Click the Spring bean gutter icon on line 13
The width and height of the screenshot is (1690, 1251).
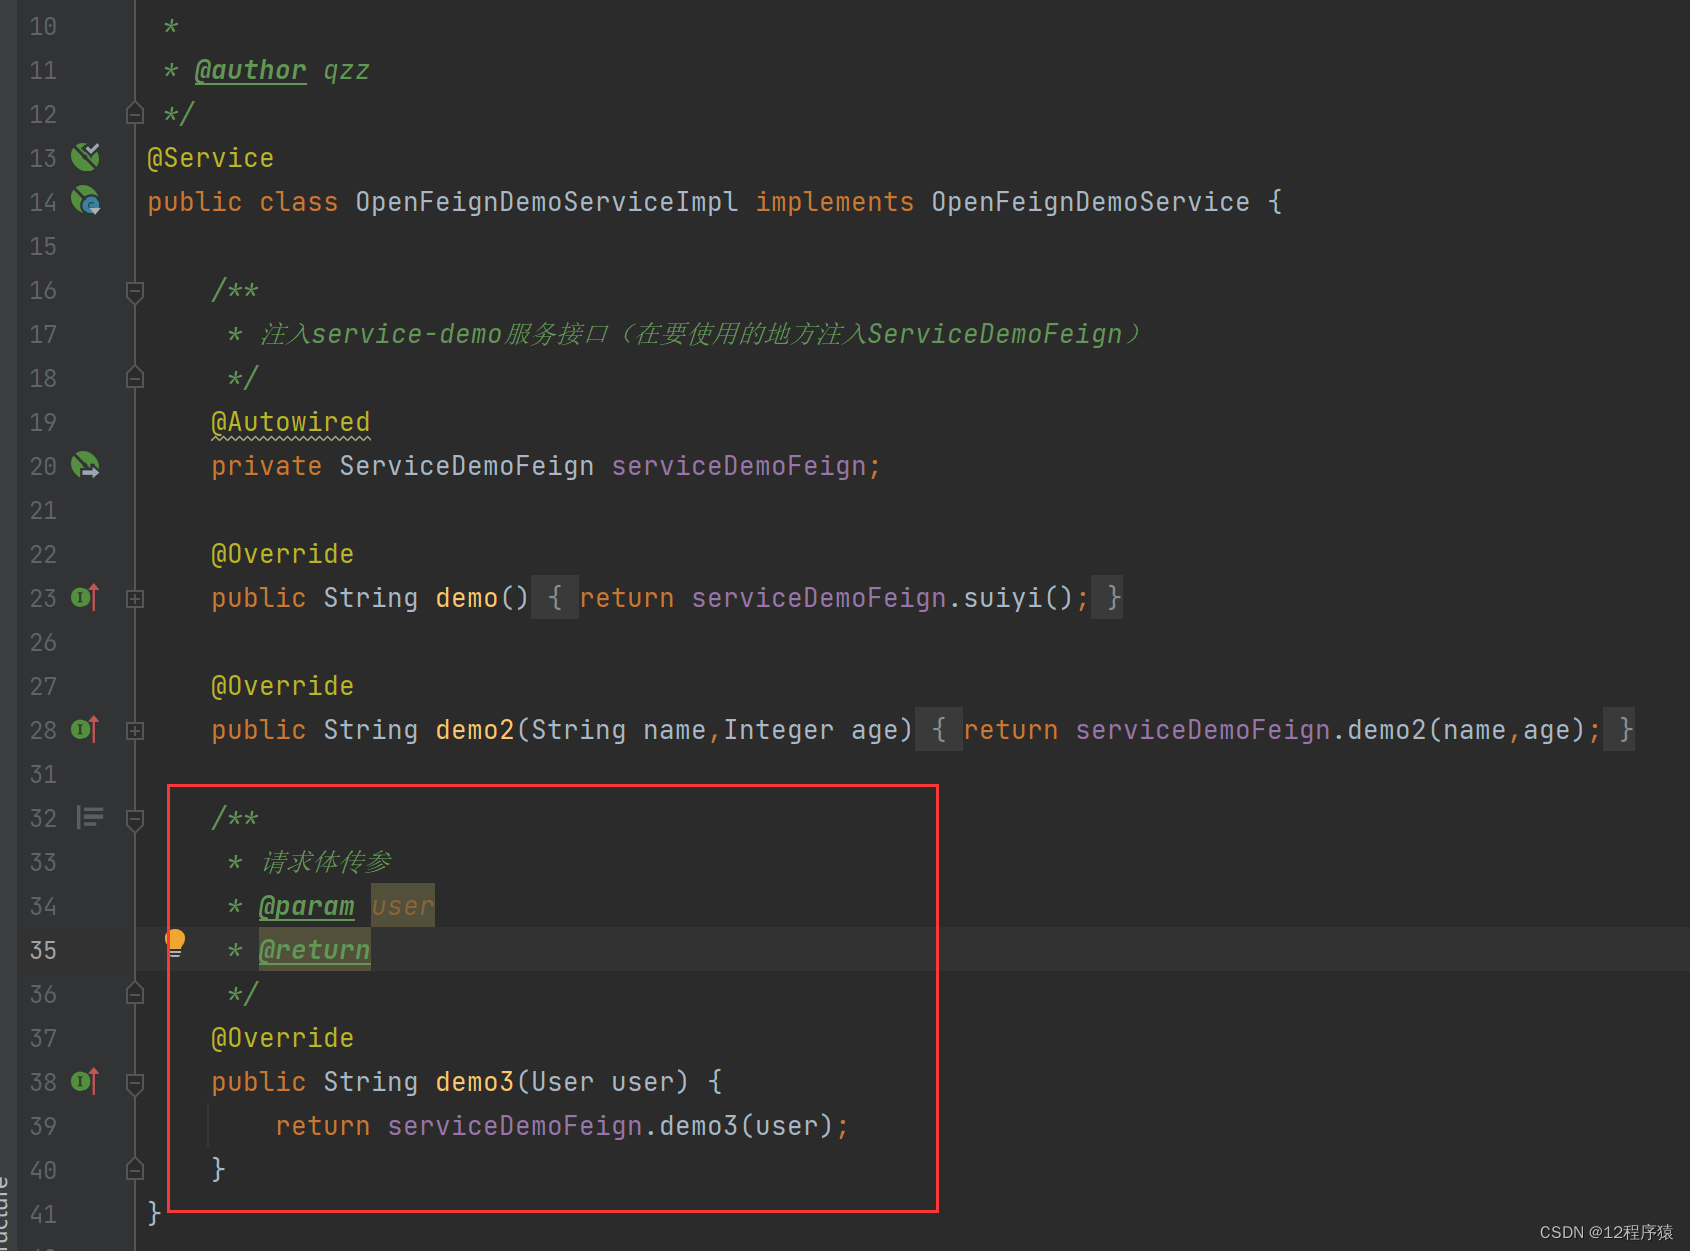tap(85, 157)
